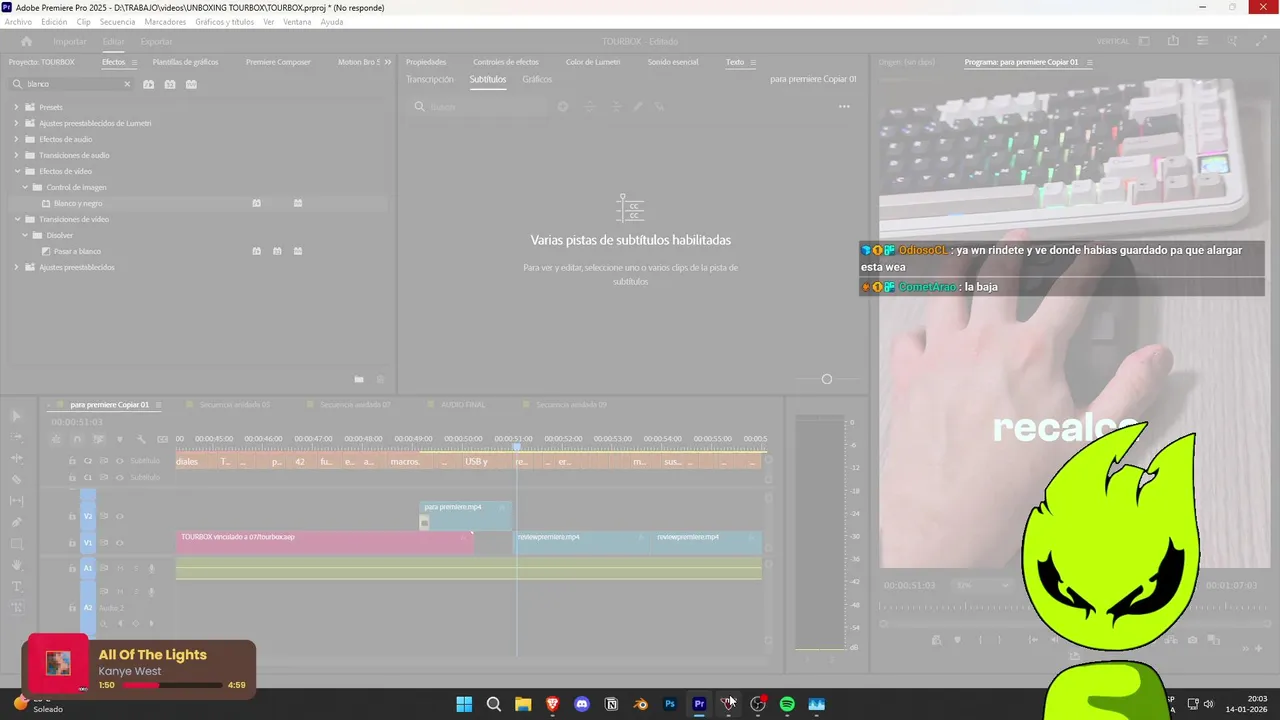
Task: Click the text size slider knob
Action: (826, 379)
